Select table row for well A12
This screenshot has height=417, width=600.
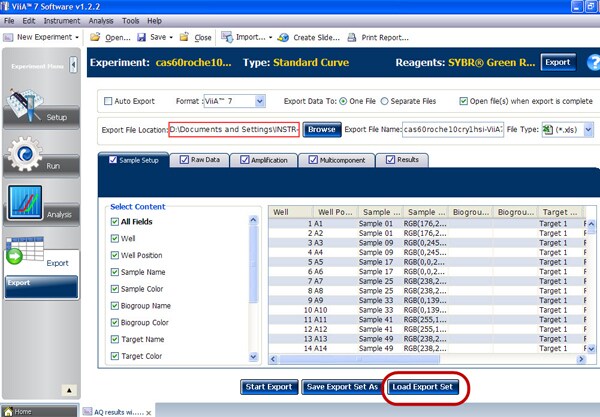[427, 329]
